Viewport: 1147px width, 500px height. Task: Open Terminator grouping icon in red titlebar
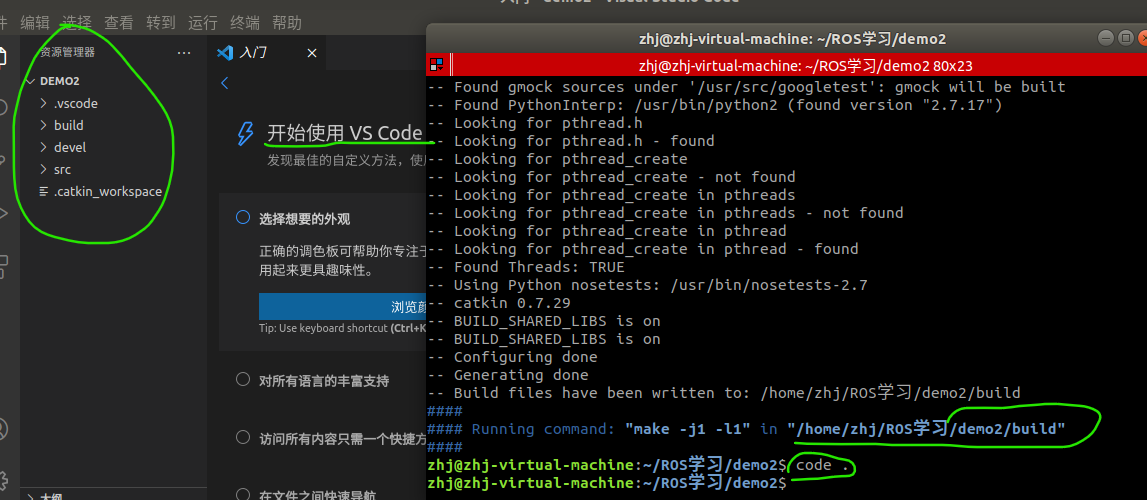point(437,64)
